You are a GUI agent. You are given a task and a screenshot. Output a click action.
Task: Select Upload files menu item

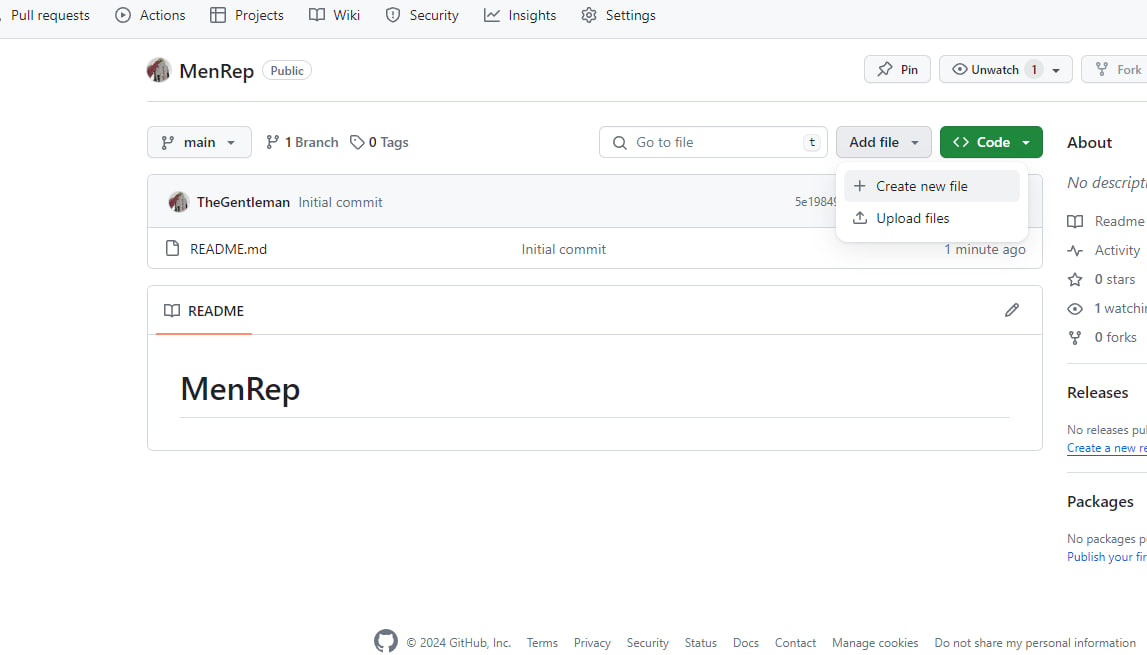pyautogui.click(x=931, y=218)
